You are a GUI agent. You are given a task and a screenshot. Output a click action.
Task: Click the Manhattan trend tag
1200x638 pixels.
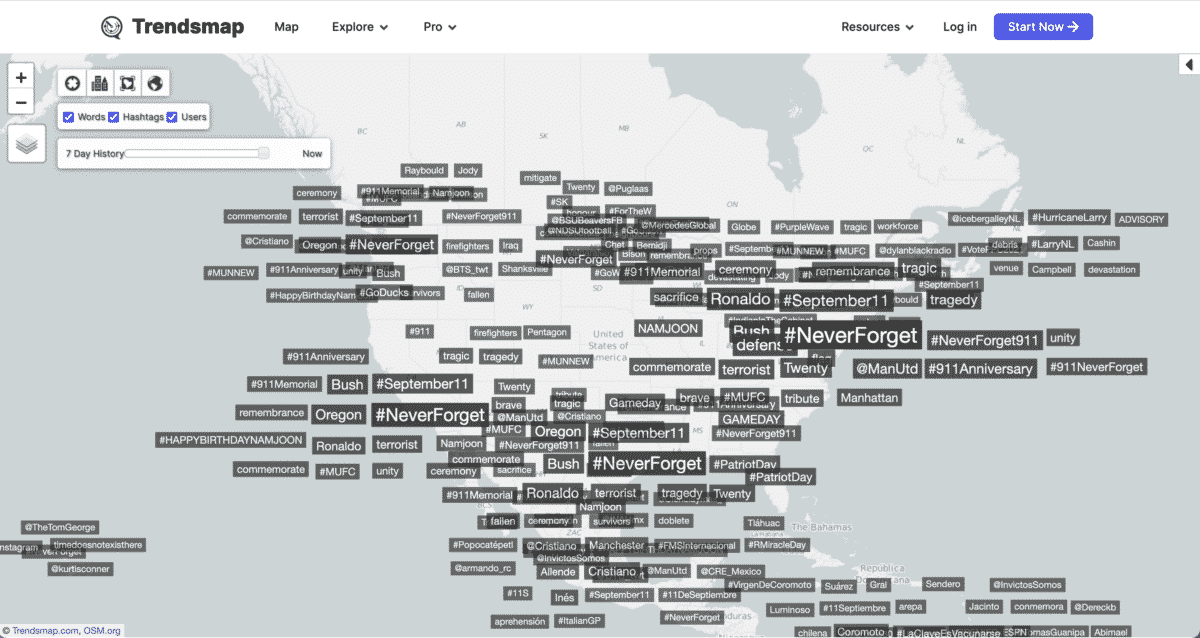[870, 397]
